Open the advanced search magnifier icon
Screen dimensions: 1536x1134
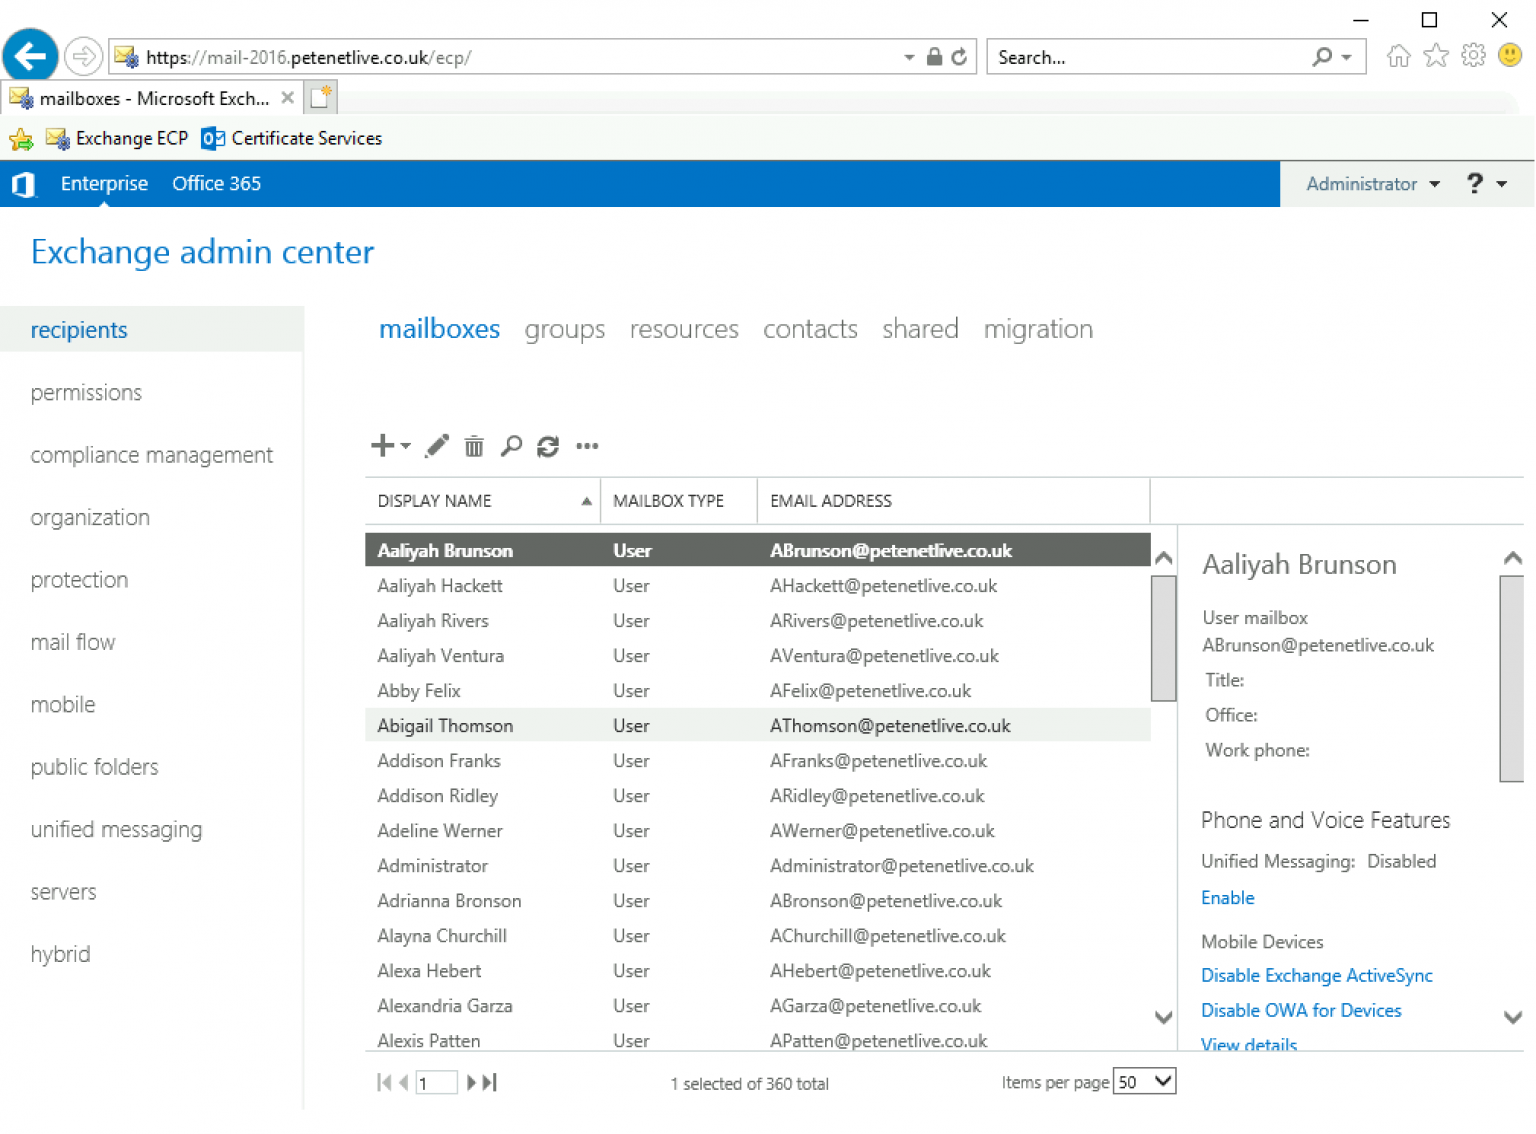(511, 445)
